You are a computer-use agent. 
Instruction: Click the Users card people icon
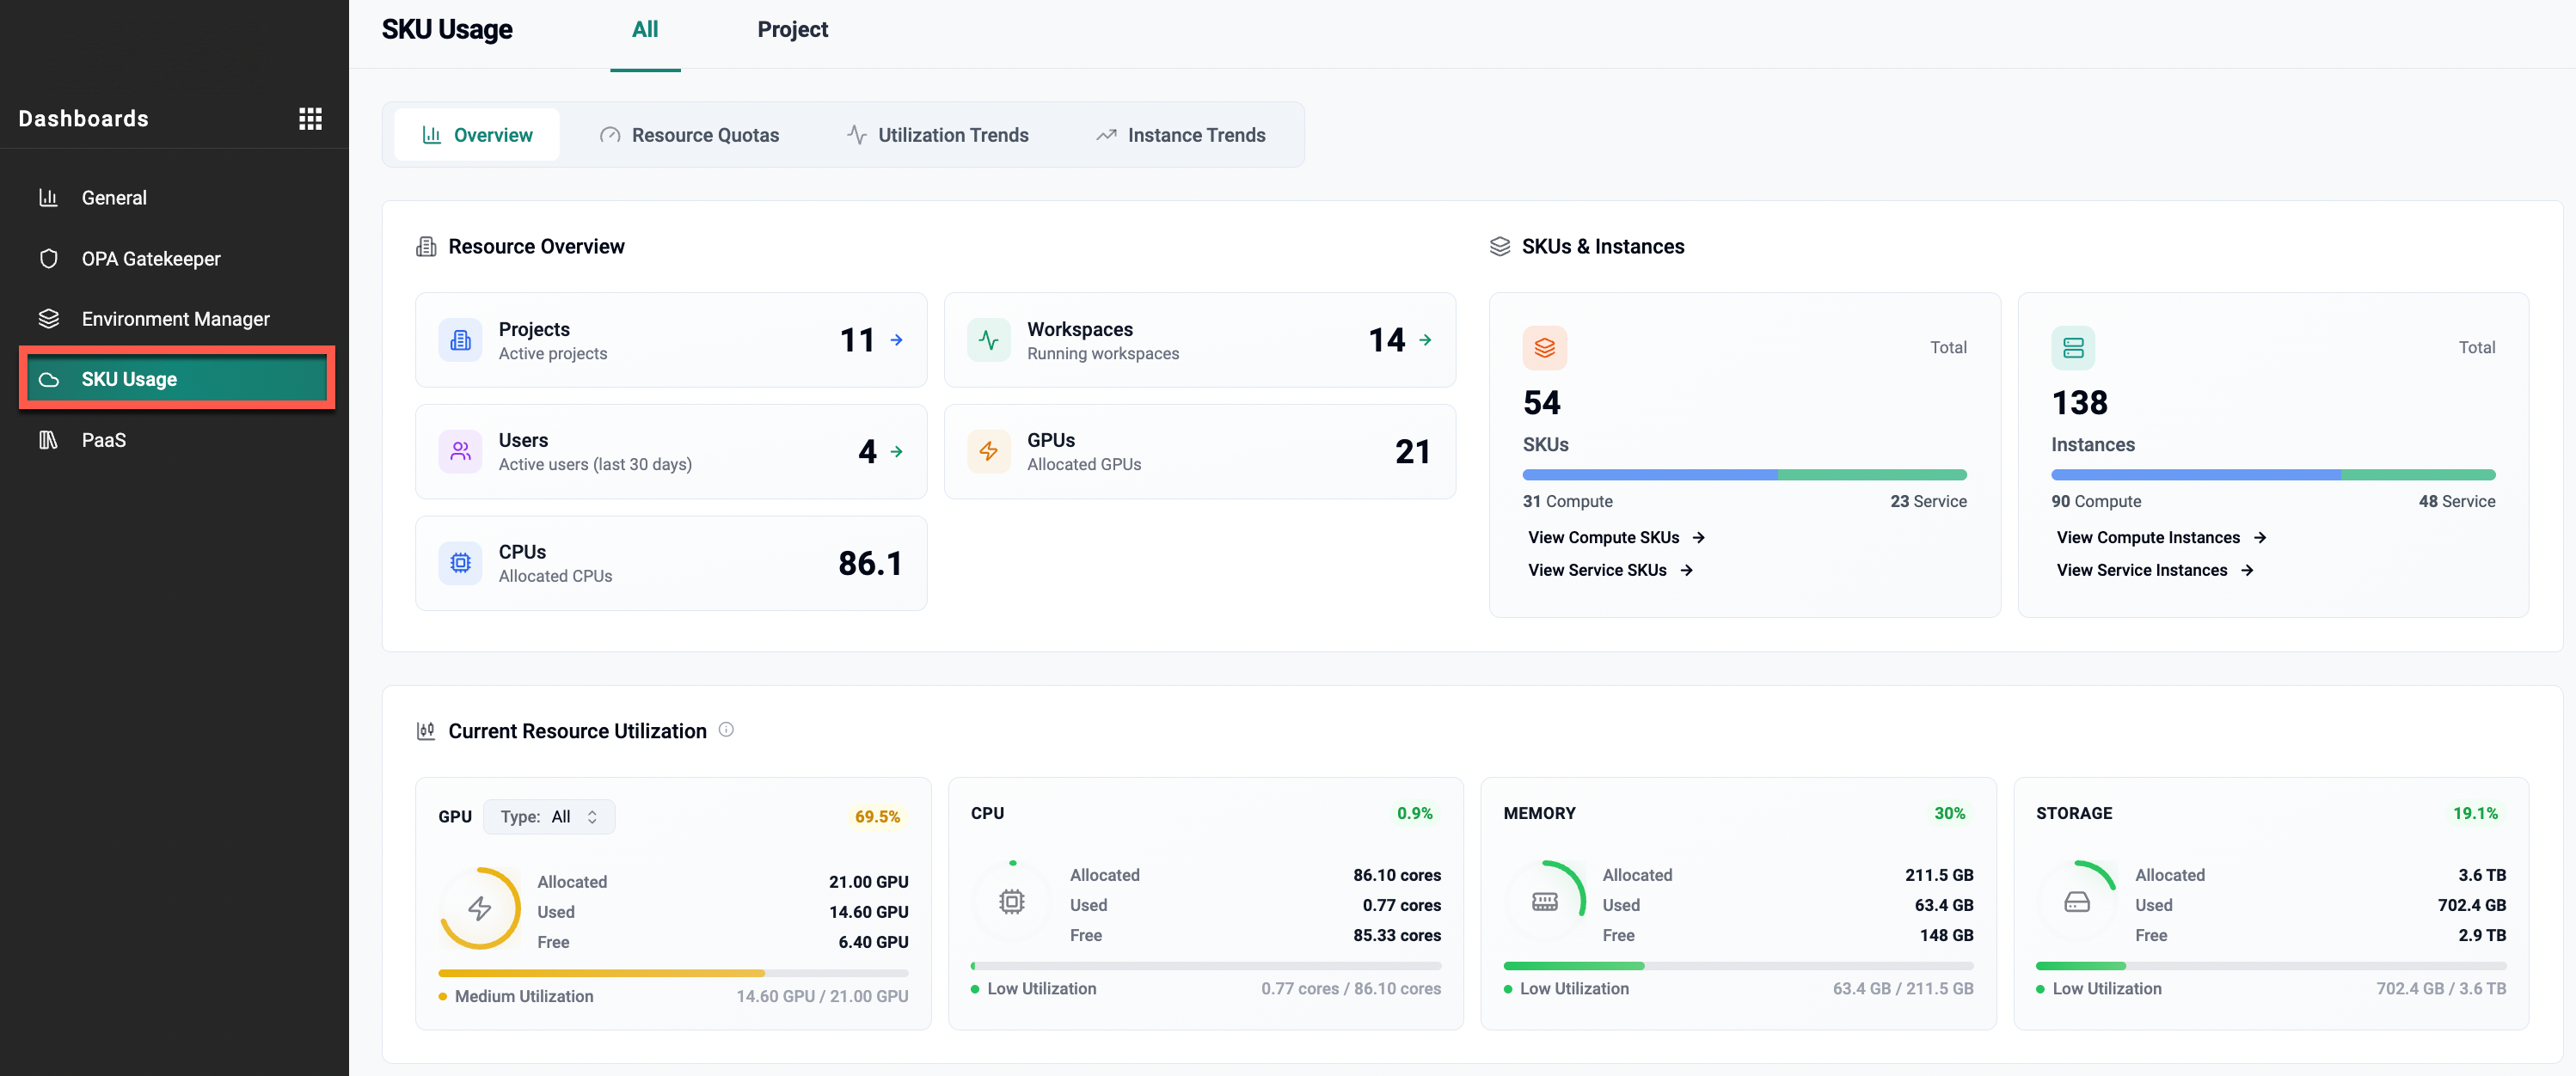[x=460, y=451]
